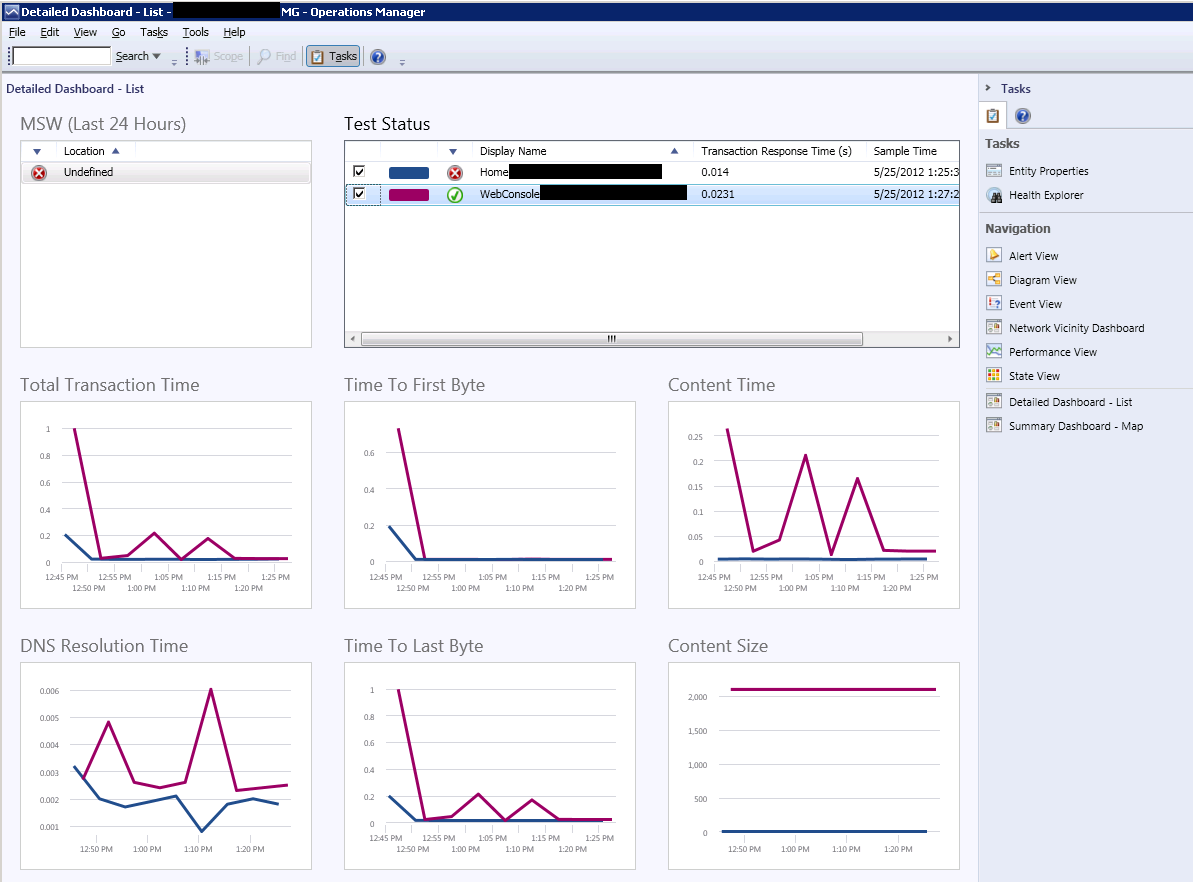Toggle the Tasks pane toolbar button

point(333,56)
